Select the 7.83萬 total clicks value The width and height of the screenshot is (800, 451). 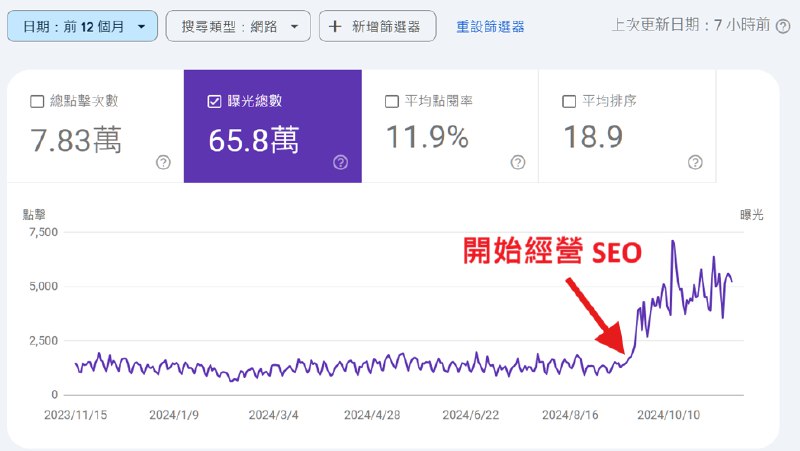[x=76, y=140]
